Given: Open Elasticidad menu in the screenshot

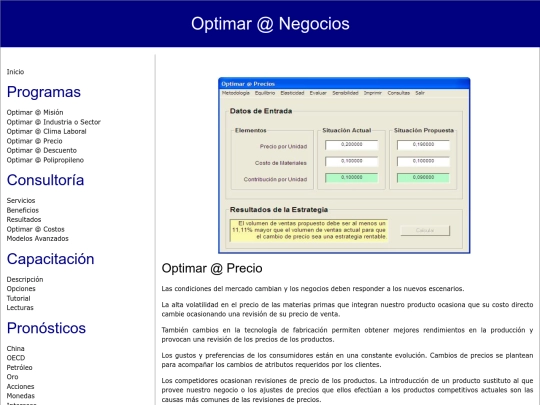Looking at the screenshot, I should tap(292, 93).
